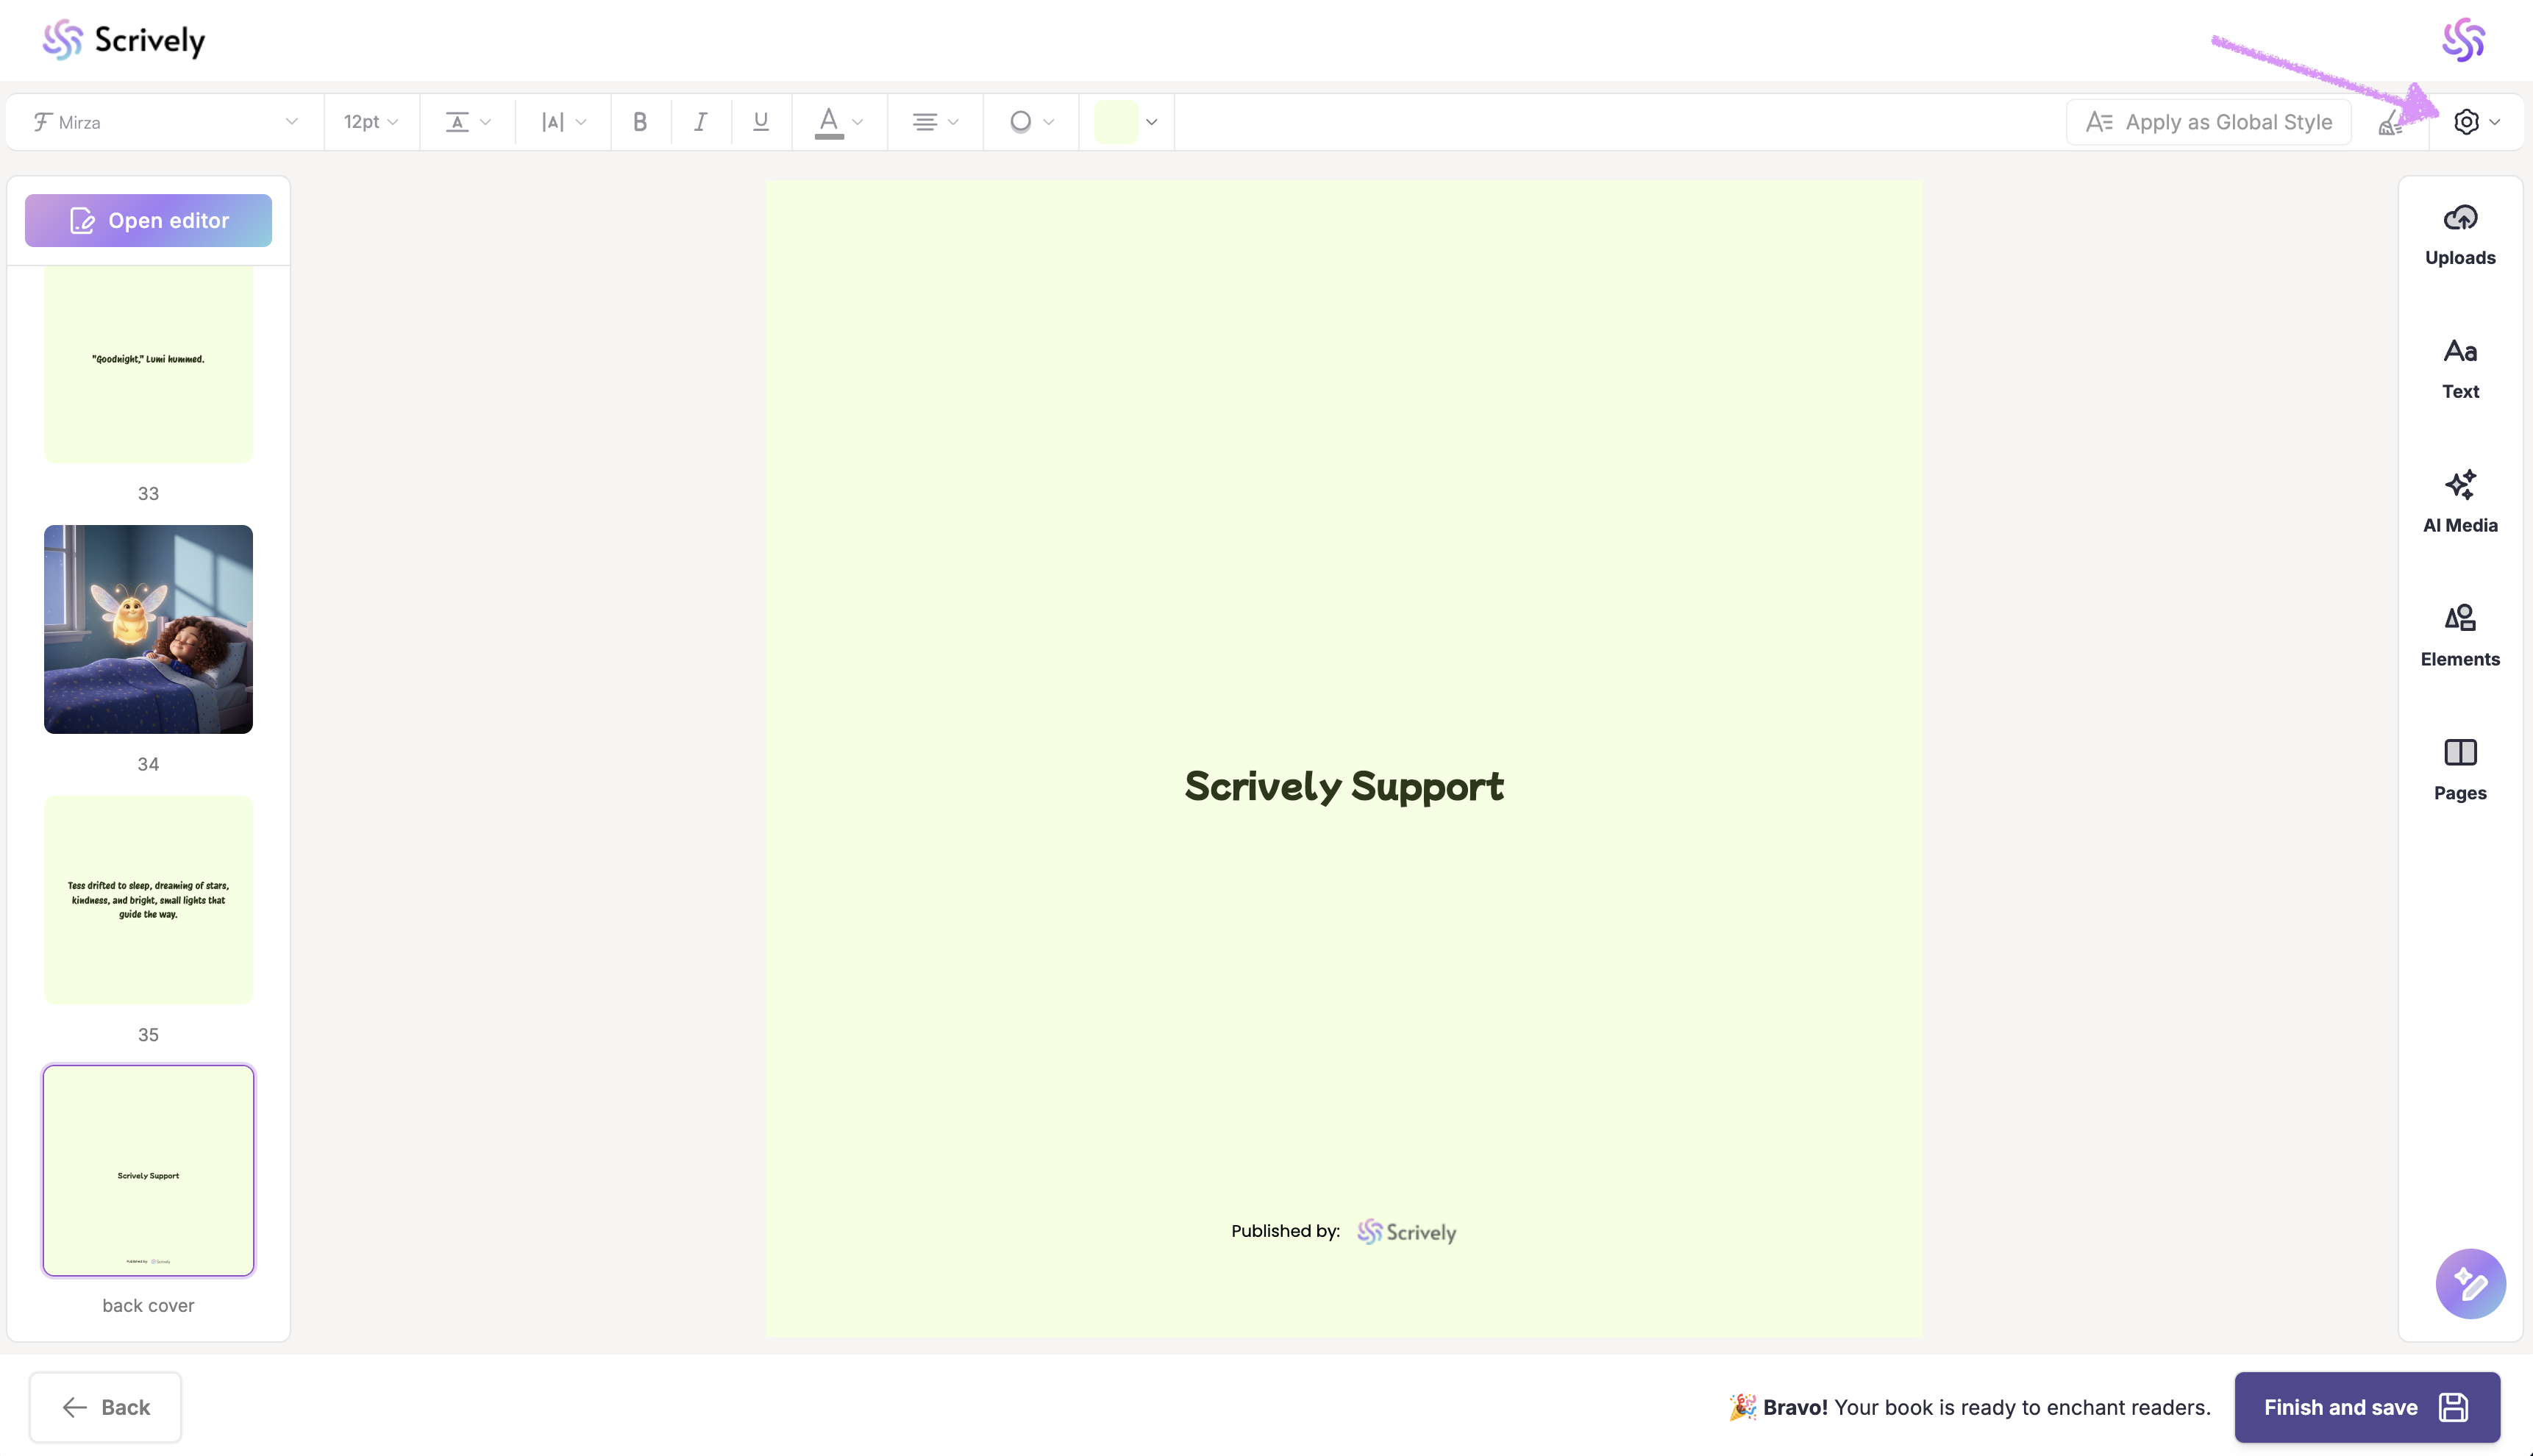Toggle bold formatting
The height and width of the screenshot is (1456, 2533).
click(640, 122)
